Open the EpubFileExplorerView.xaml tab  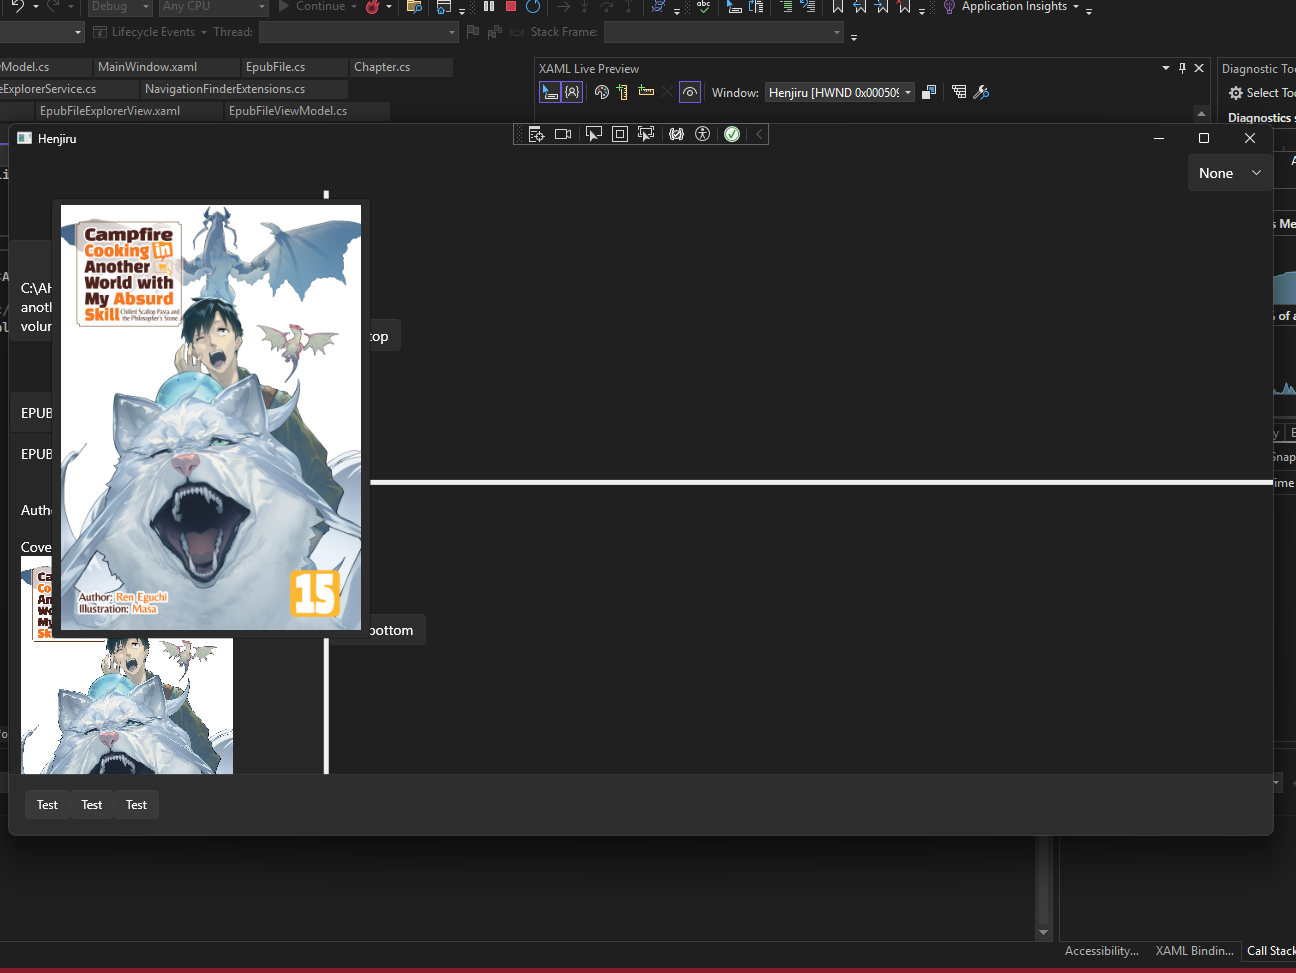click(x=110, y=111)
